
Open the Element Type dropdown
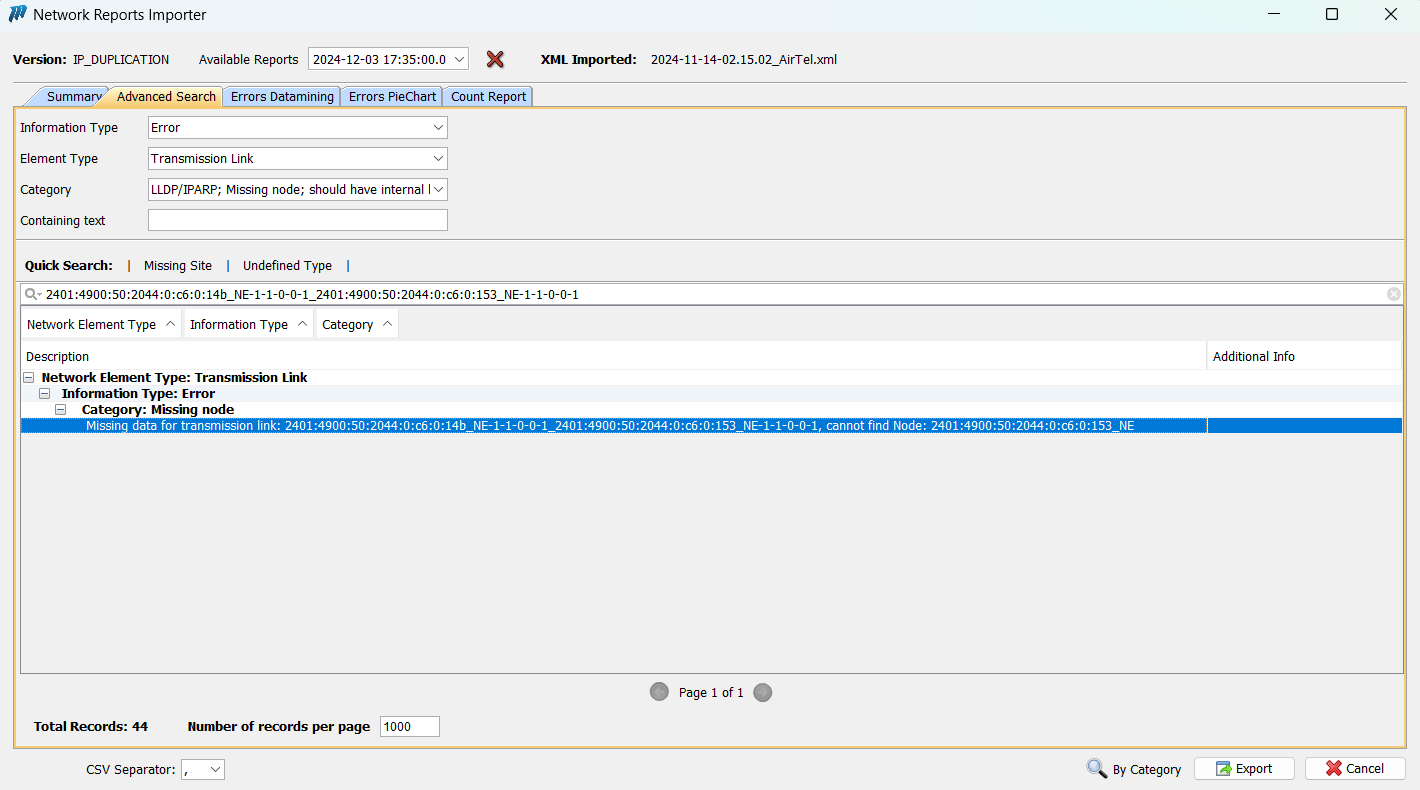click(438, 158)
